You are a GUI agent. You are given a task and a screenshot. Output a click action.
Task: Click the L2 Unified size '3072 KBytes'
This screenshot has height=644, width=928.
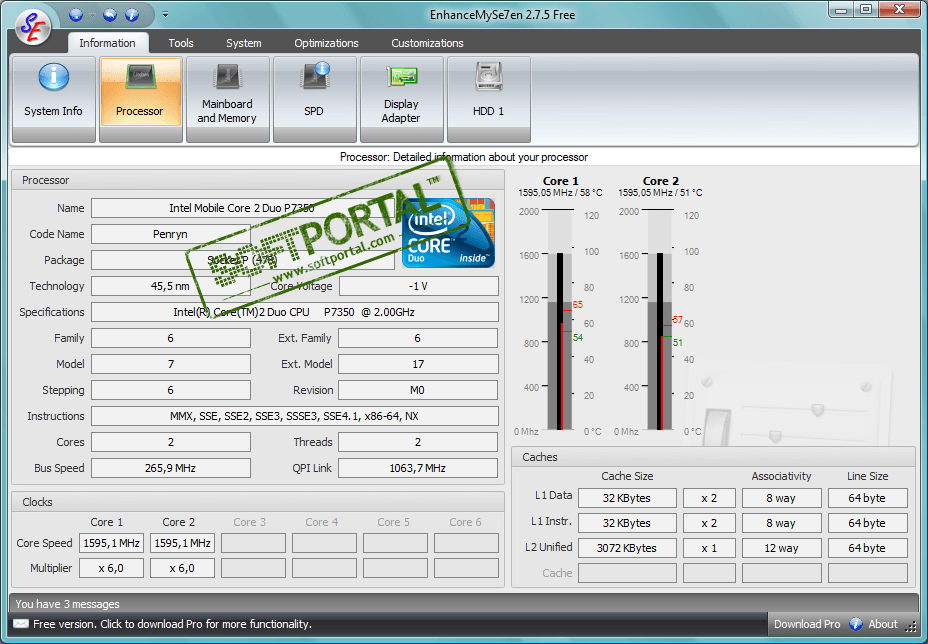tap(627, 548)
